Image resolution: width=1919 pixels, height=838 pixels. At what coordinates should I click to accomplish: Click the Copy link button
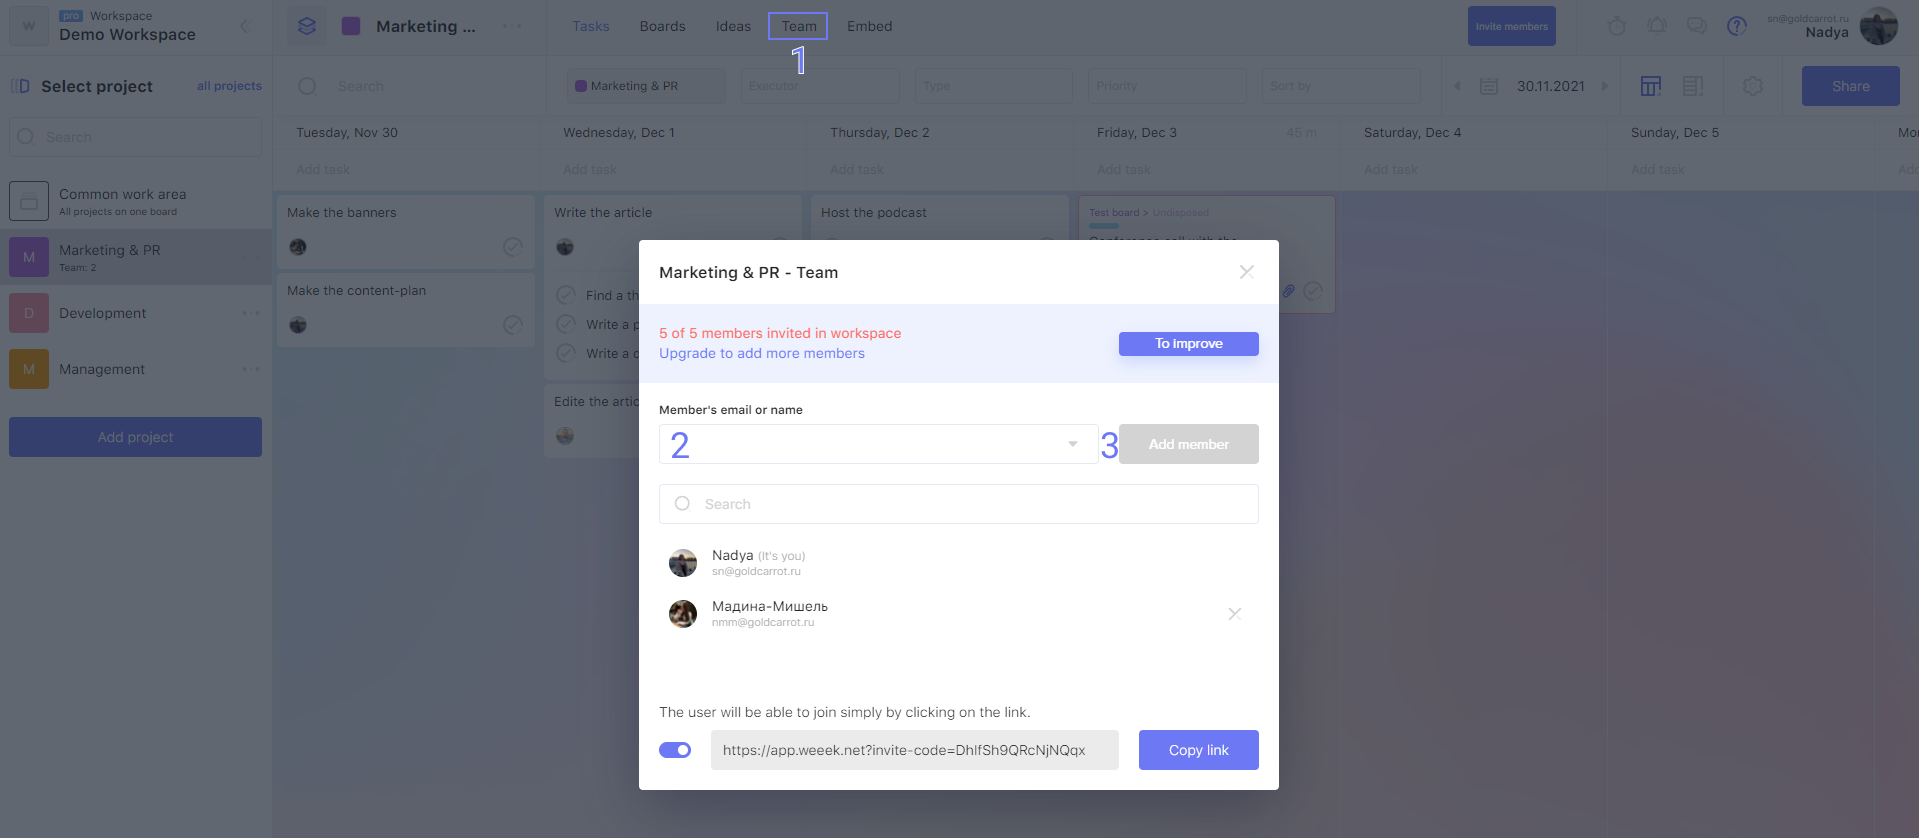pos(1198,750)
